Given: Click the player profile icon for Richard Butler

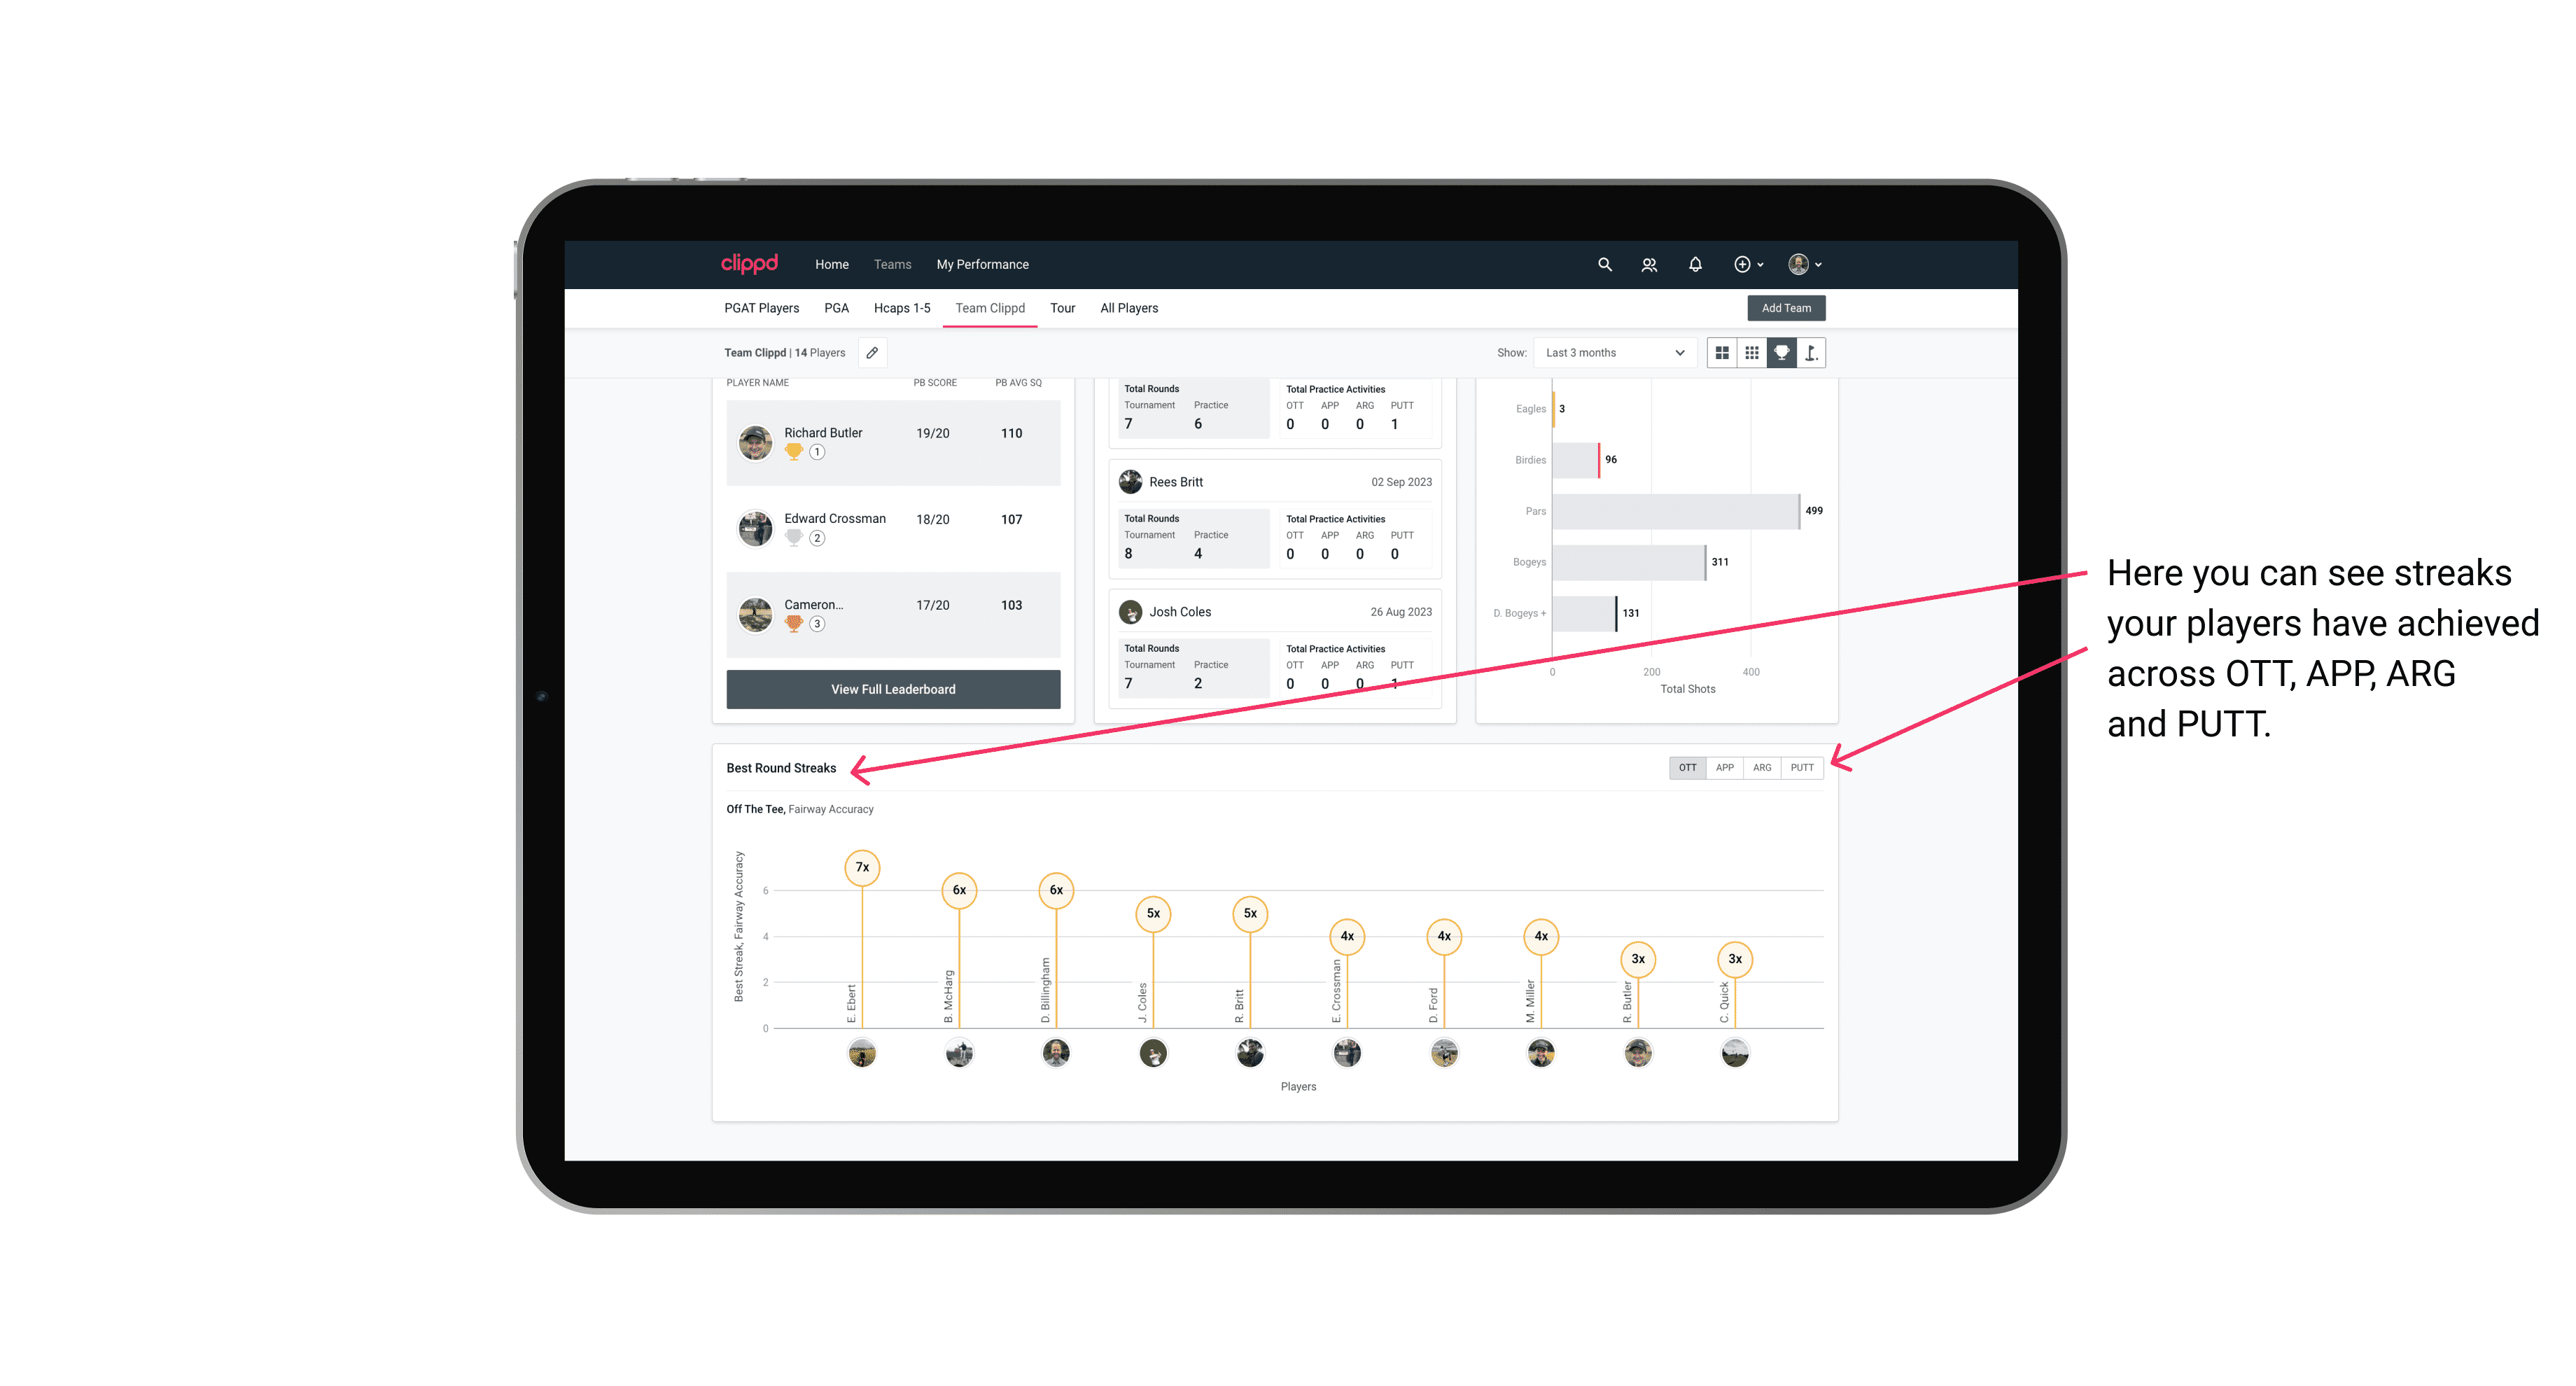Looking at the screenshot, I should pos(756,444).
